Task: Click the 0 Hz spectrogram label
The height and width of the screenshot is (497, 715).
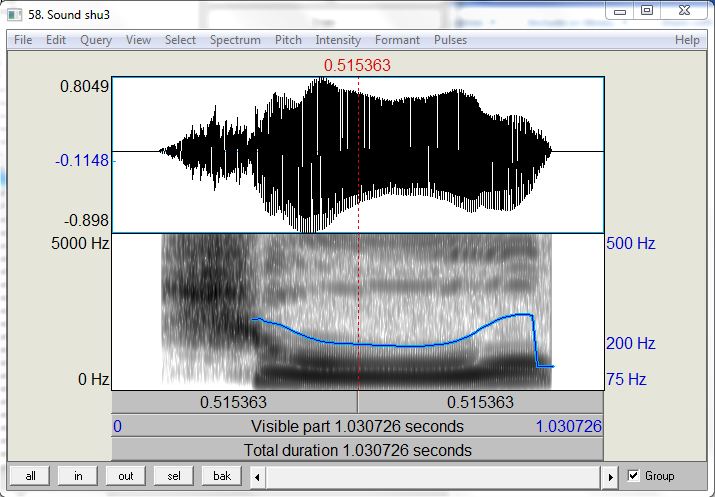Action: [x=93, y=379]
